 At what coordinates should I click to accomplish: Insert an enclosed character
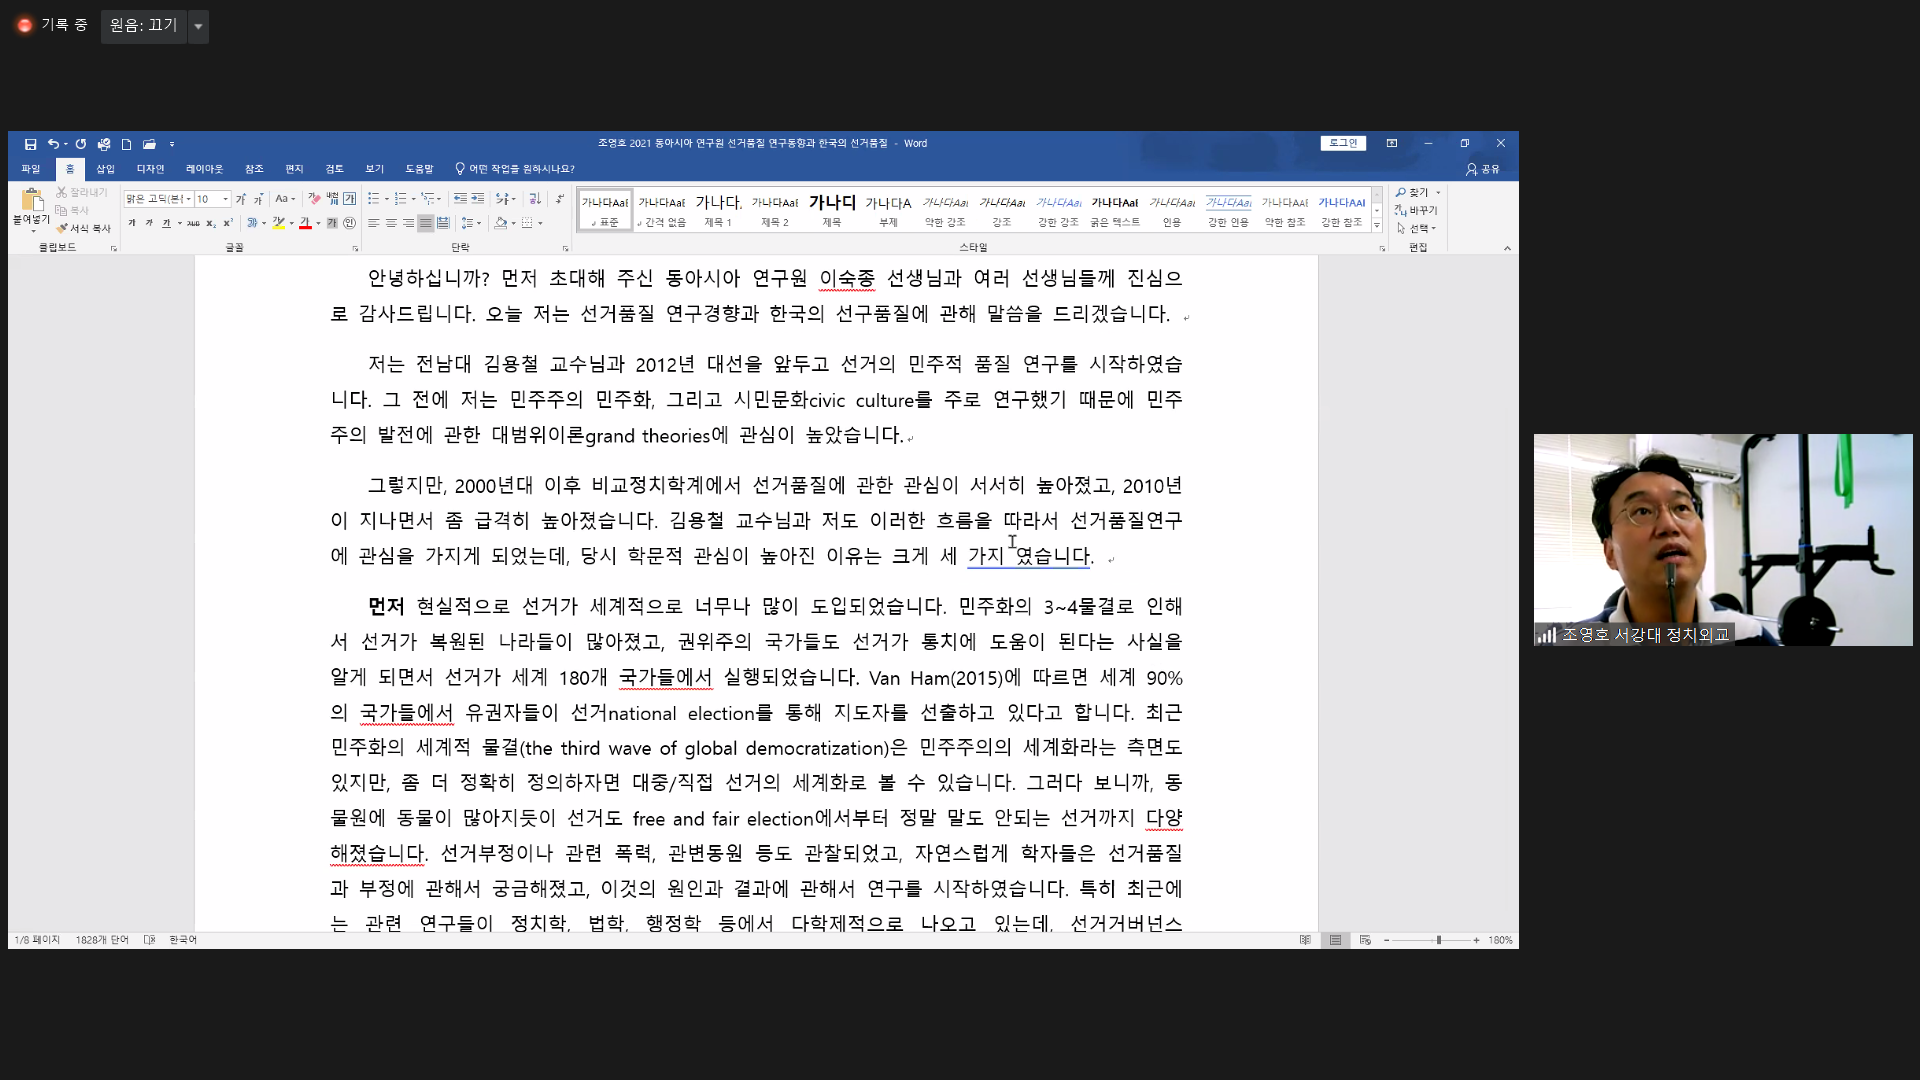point(349,223)
